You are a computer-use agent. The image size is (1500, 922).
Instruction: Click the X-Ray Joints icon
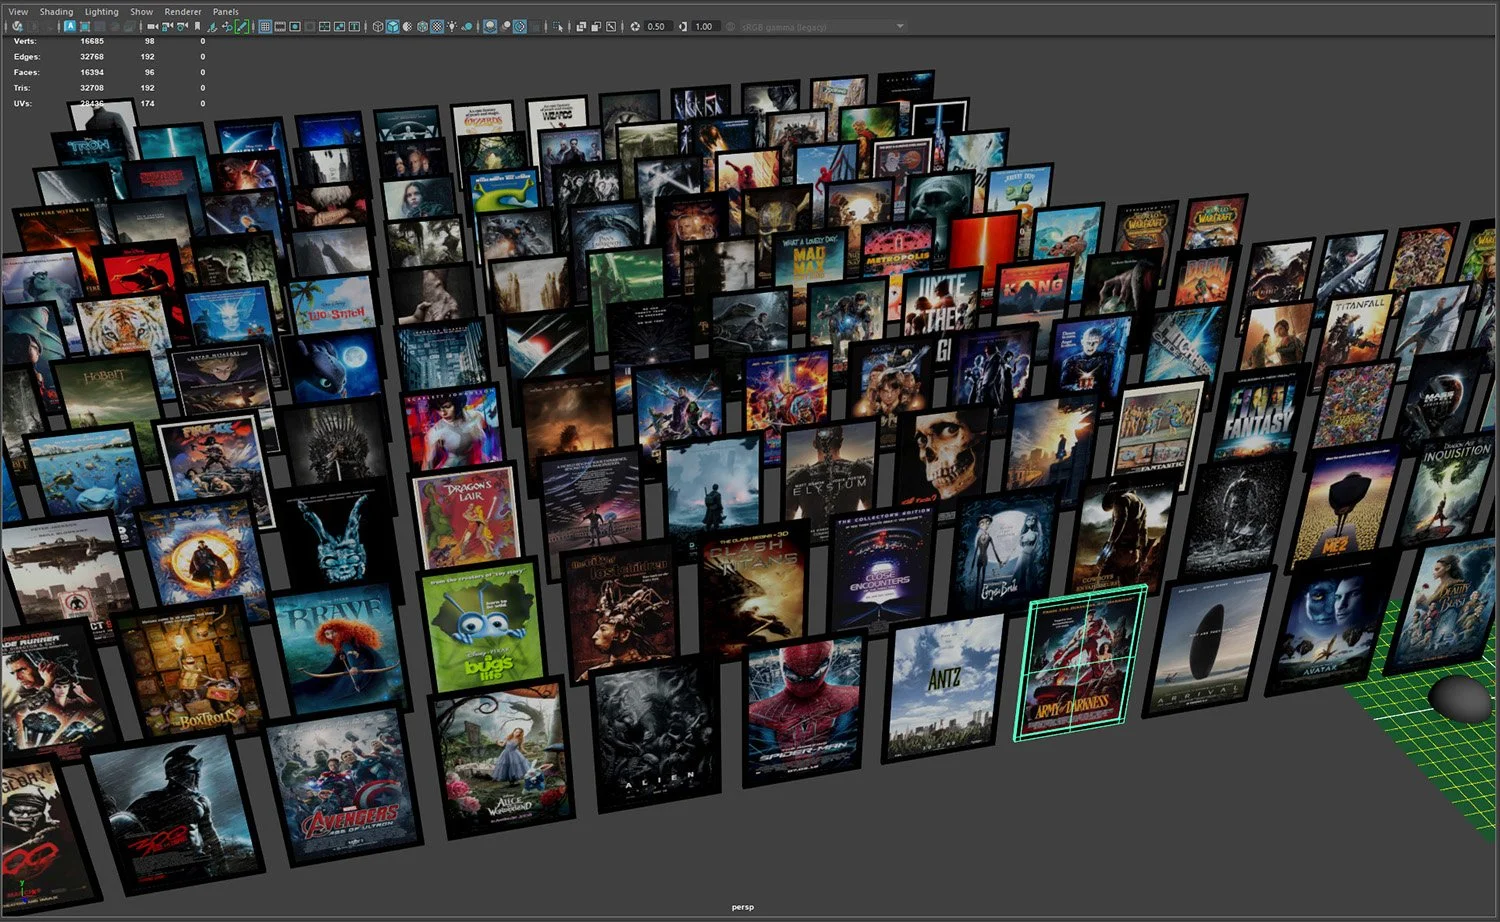[611, 26]
